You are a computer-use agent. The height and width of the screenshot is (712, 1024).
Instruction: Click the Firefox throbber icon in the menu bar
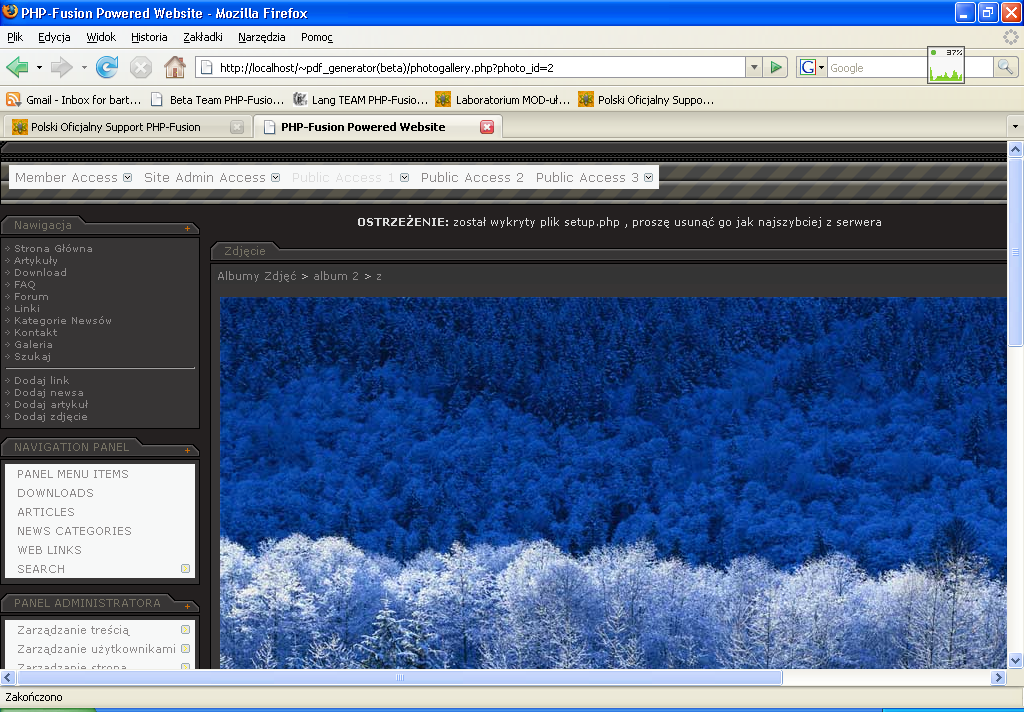[x=1012, y=37]
